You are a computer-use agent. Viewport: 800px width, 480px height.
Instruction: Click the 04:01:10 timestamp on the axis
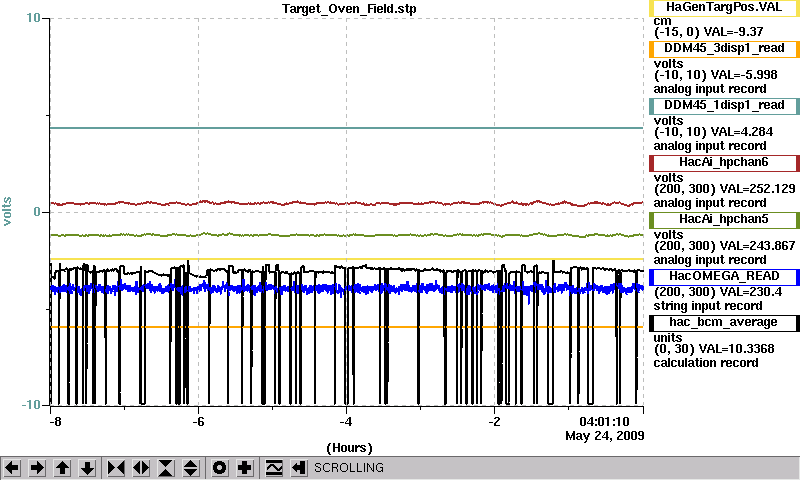pos(605,422)
